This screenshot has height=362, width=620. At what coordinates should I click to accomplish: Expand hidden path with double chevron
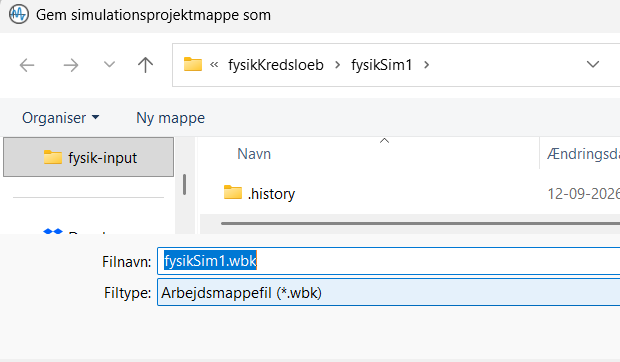pyautogui.click(x=214, y=64)
